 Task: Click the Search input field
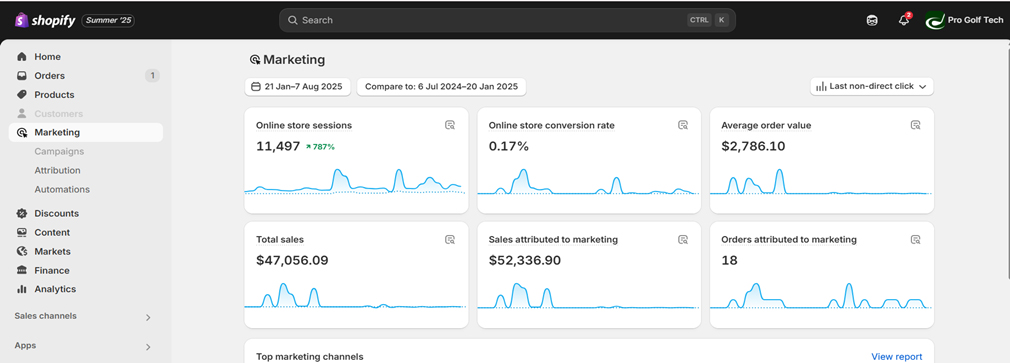pos(508,20)
